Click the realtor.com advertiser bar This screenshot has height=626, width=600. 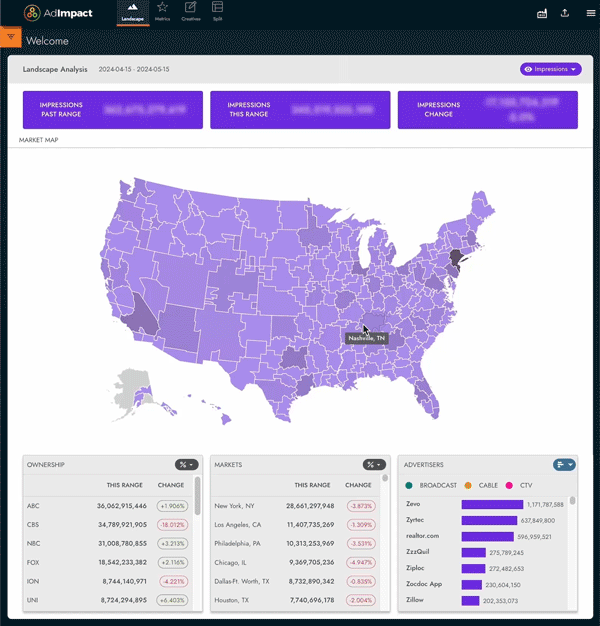coord(487,537)
